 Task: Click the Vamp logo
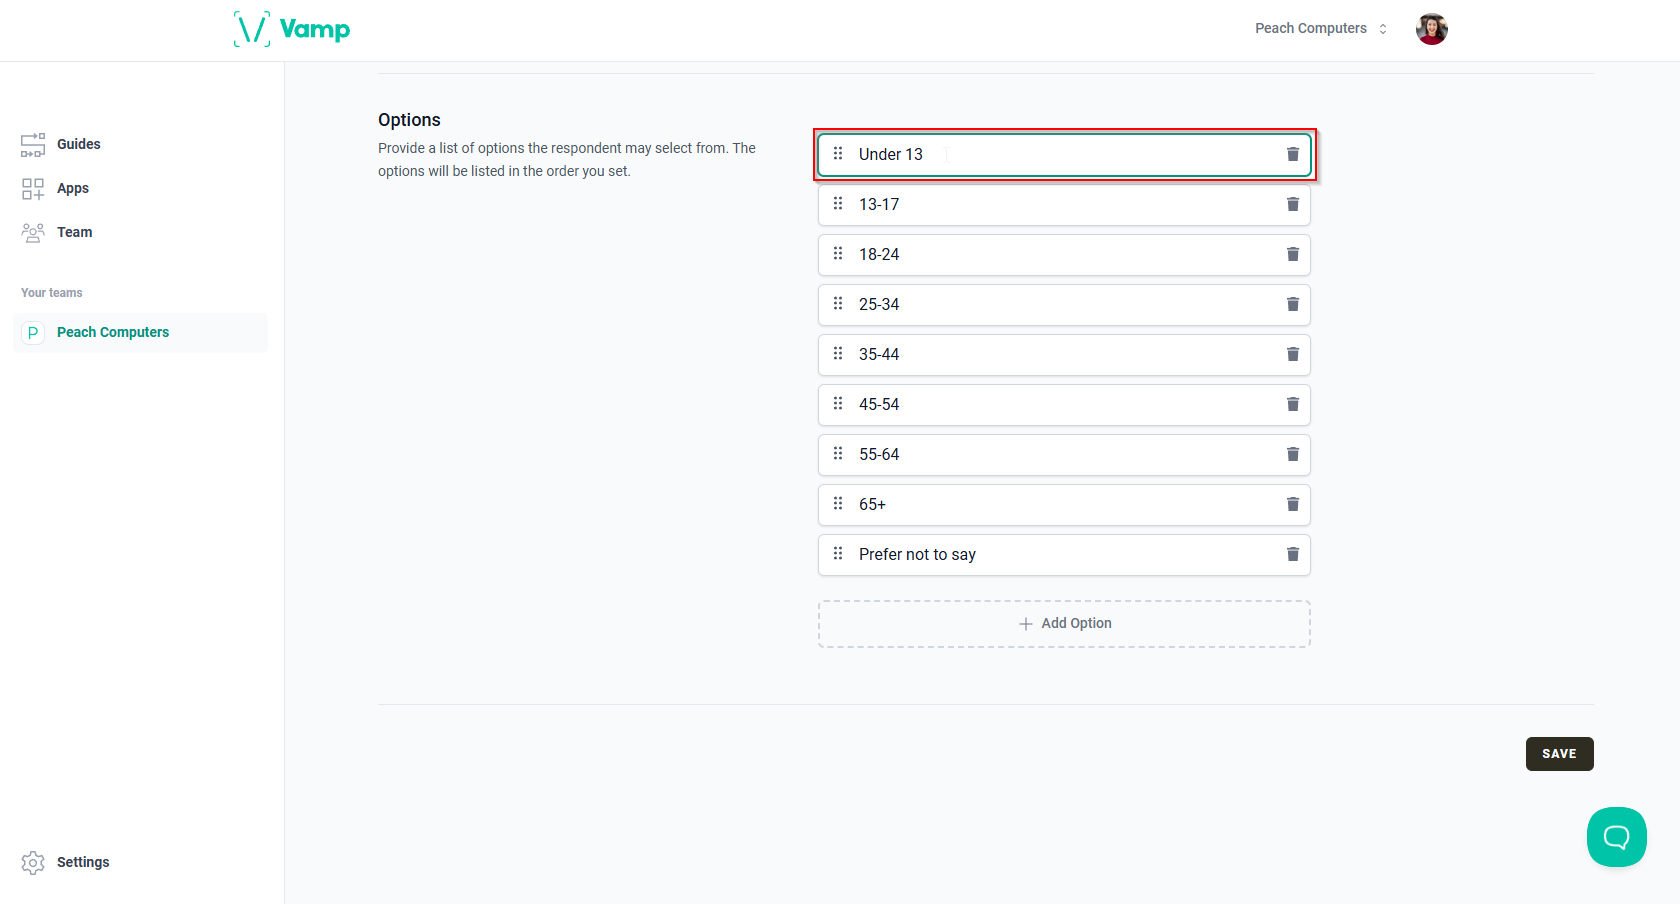pos(292,29)
